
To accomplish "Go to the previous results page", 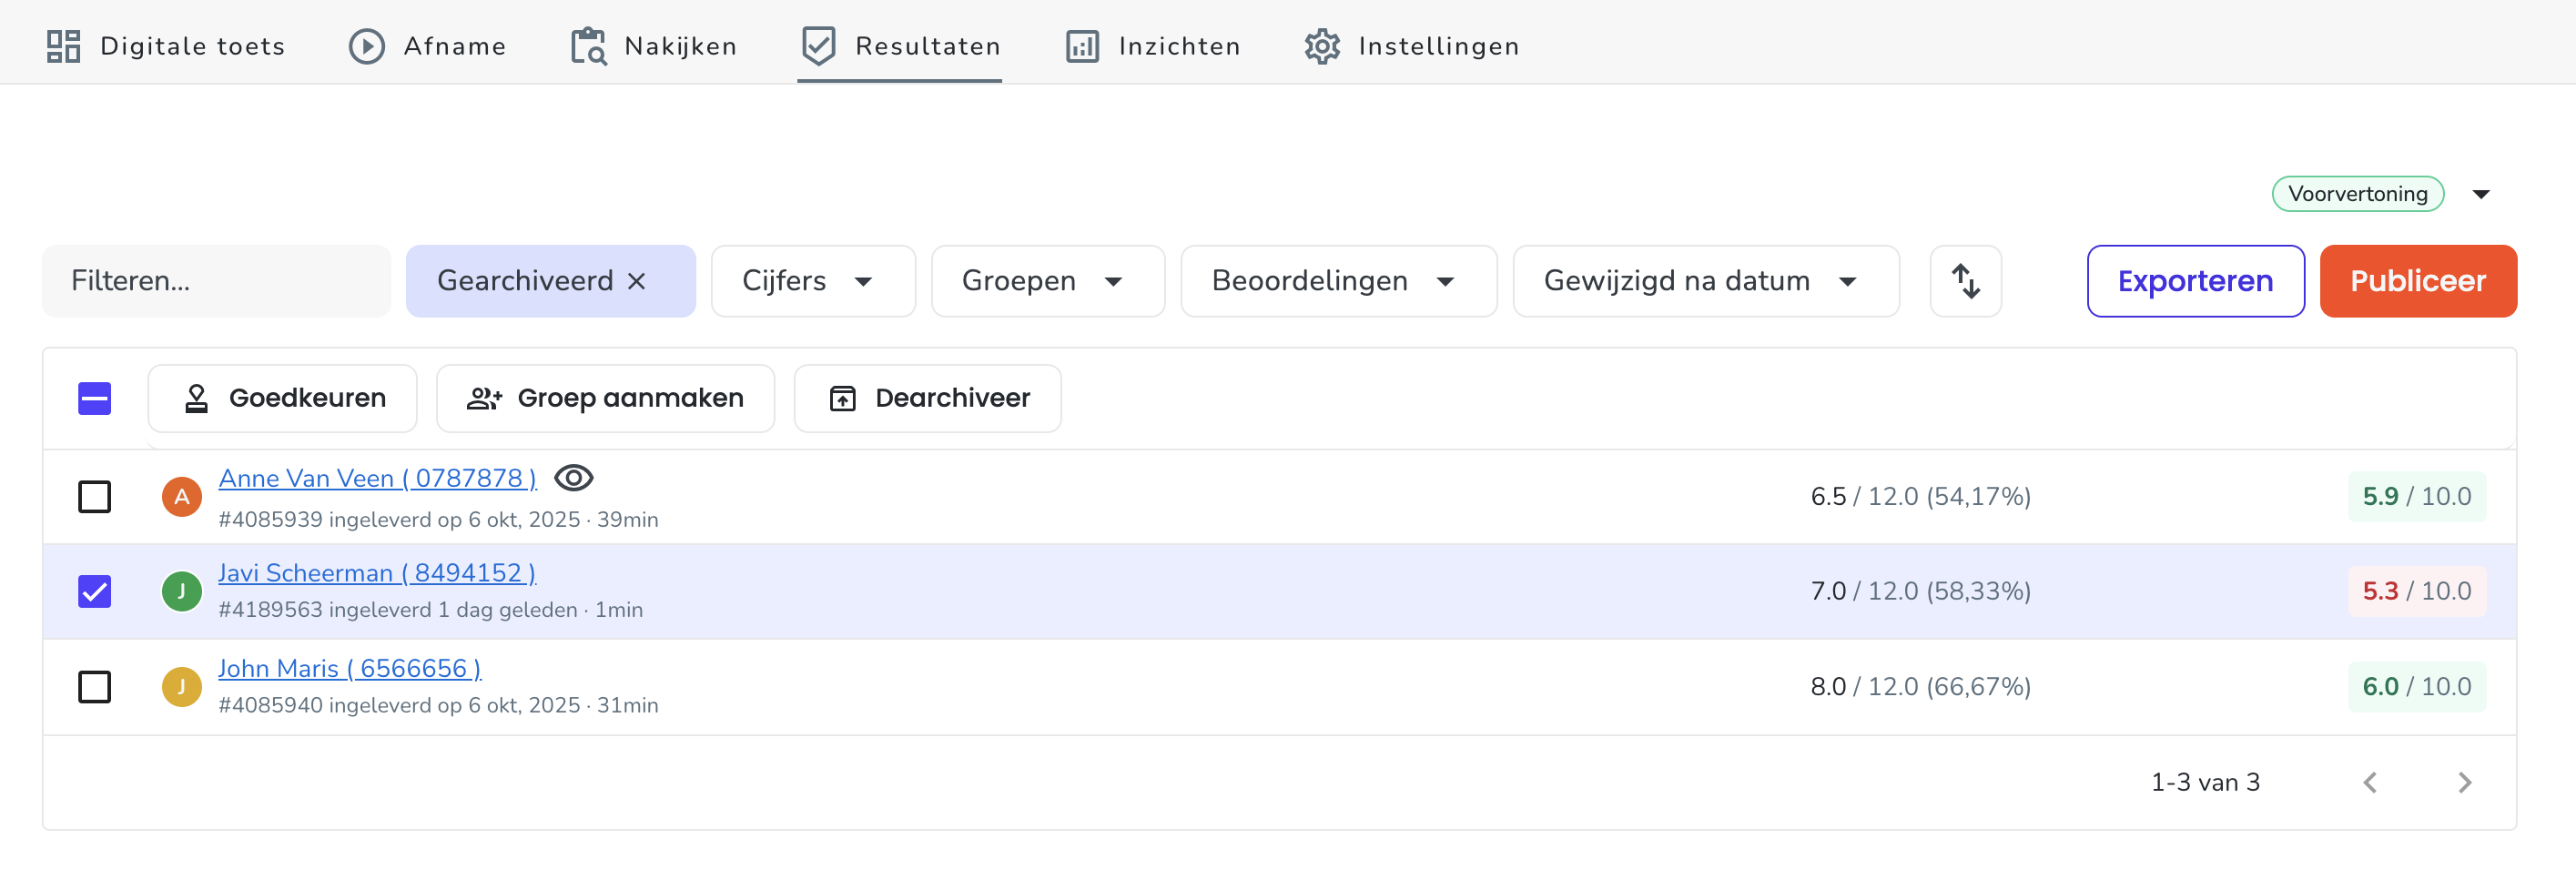I will click(x=2370, y=782).
